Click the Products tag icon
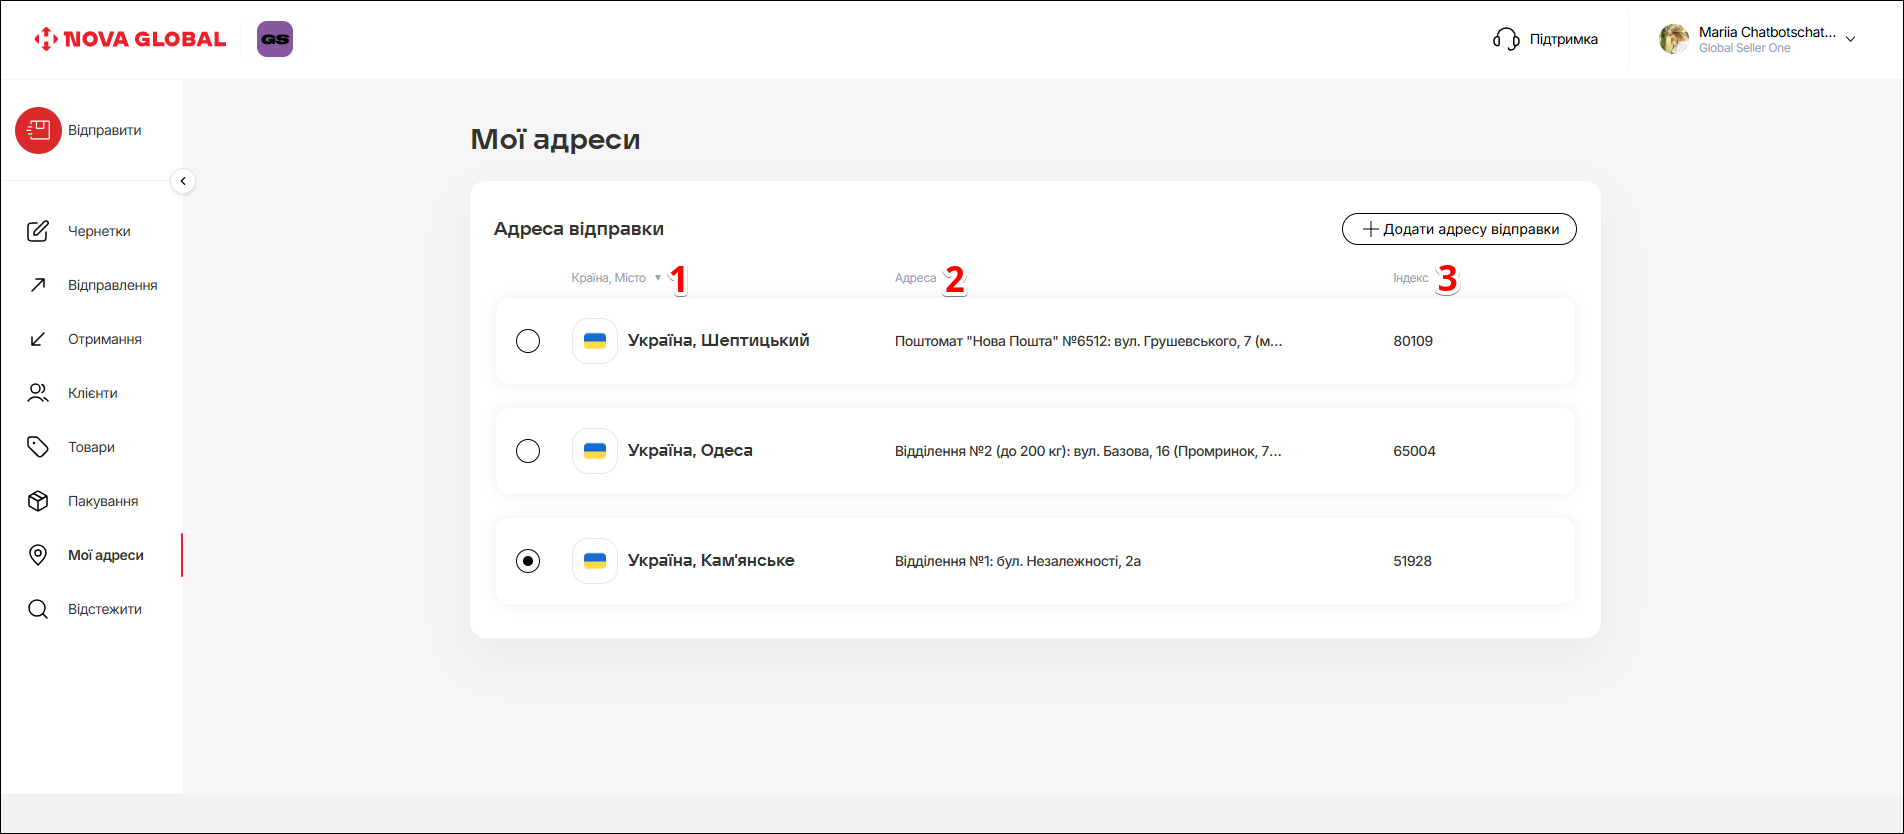Screen dimensions: 1904x834 point(38,447)
